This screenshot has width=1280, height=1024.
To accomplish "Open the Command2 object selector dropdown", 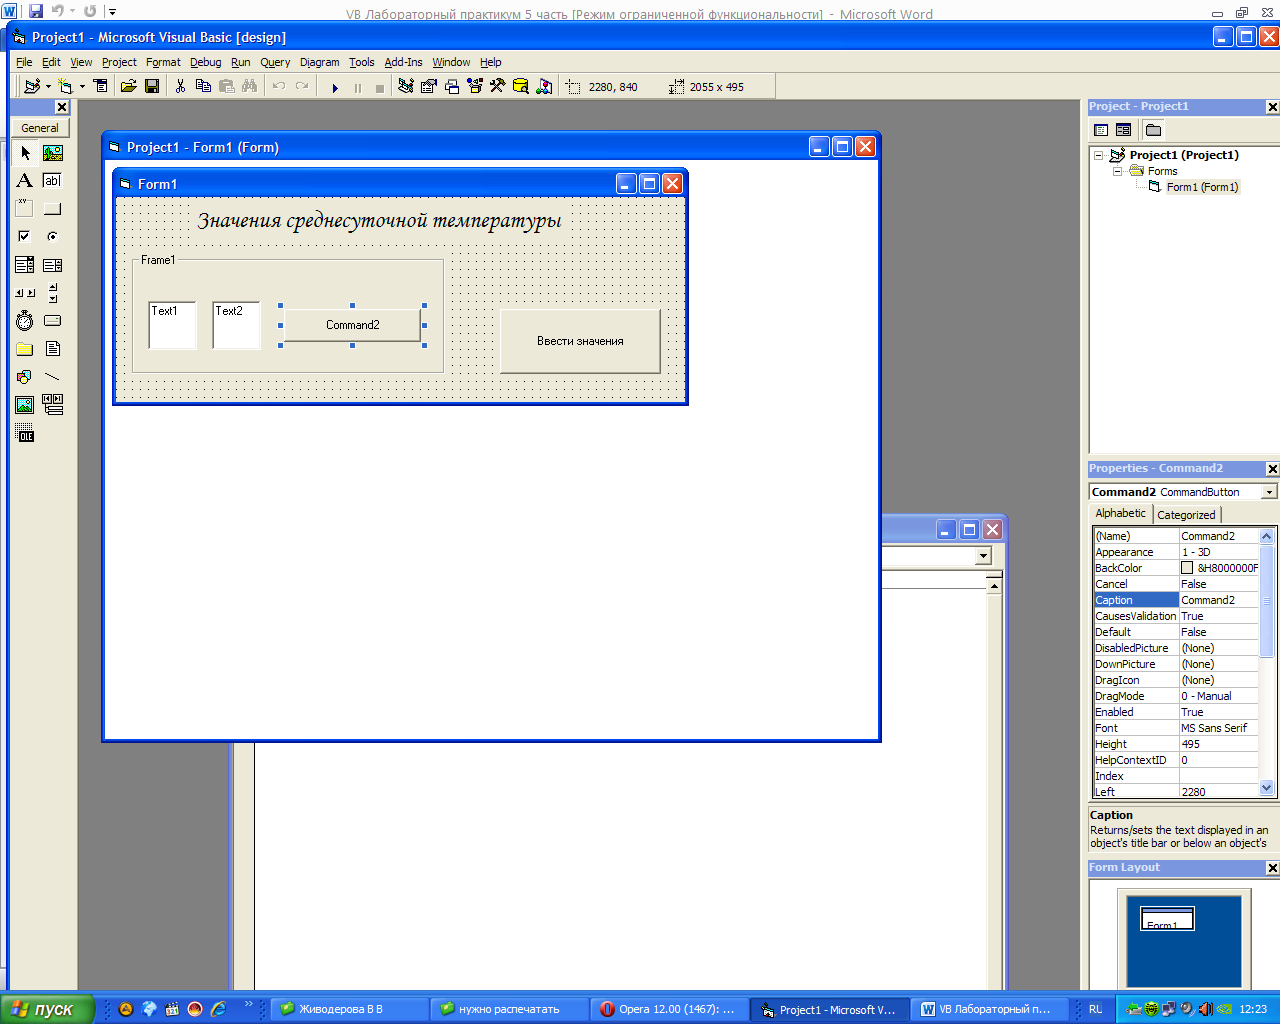I will tap(1269, 492).
